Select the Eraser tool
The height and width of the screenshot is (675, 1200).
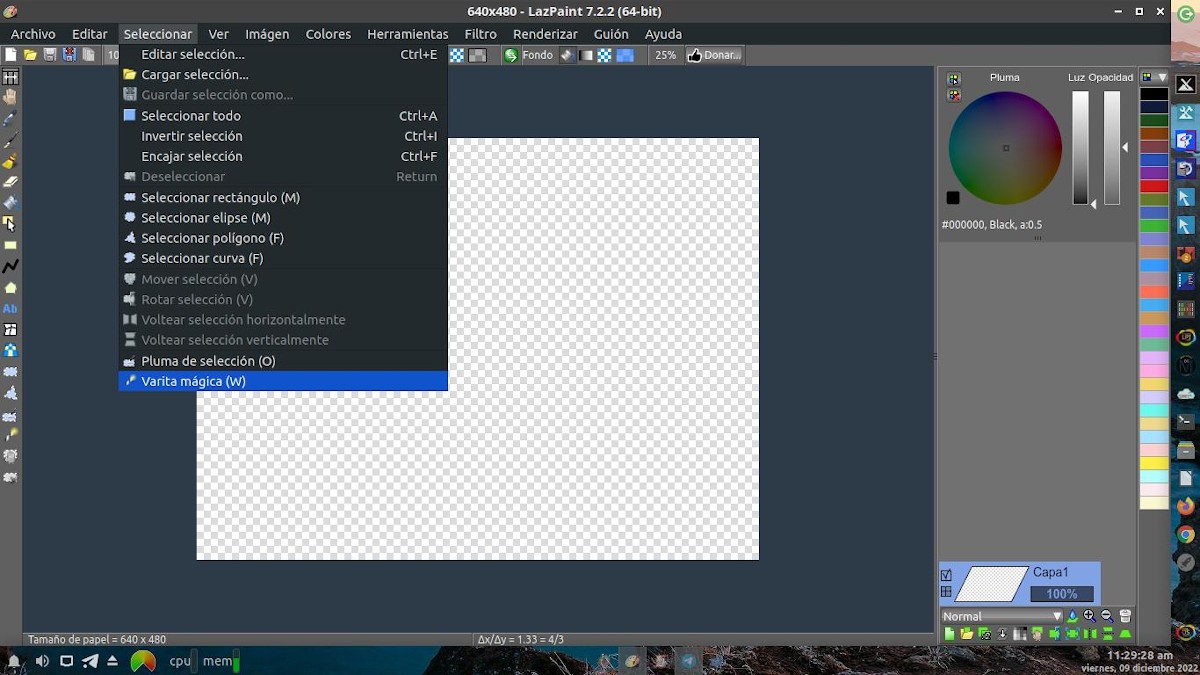[11, 182]
